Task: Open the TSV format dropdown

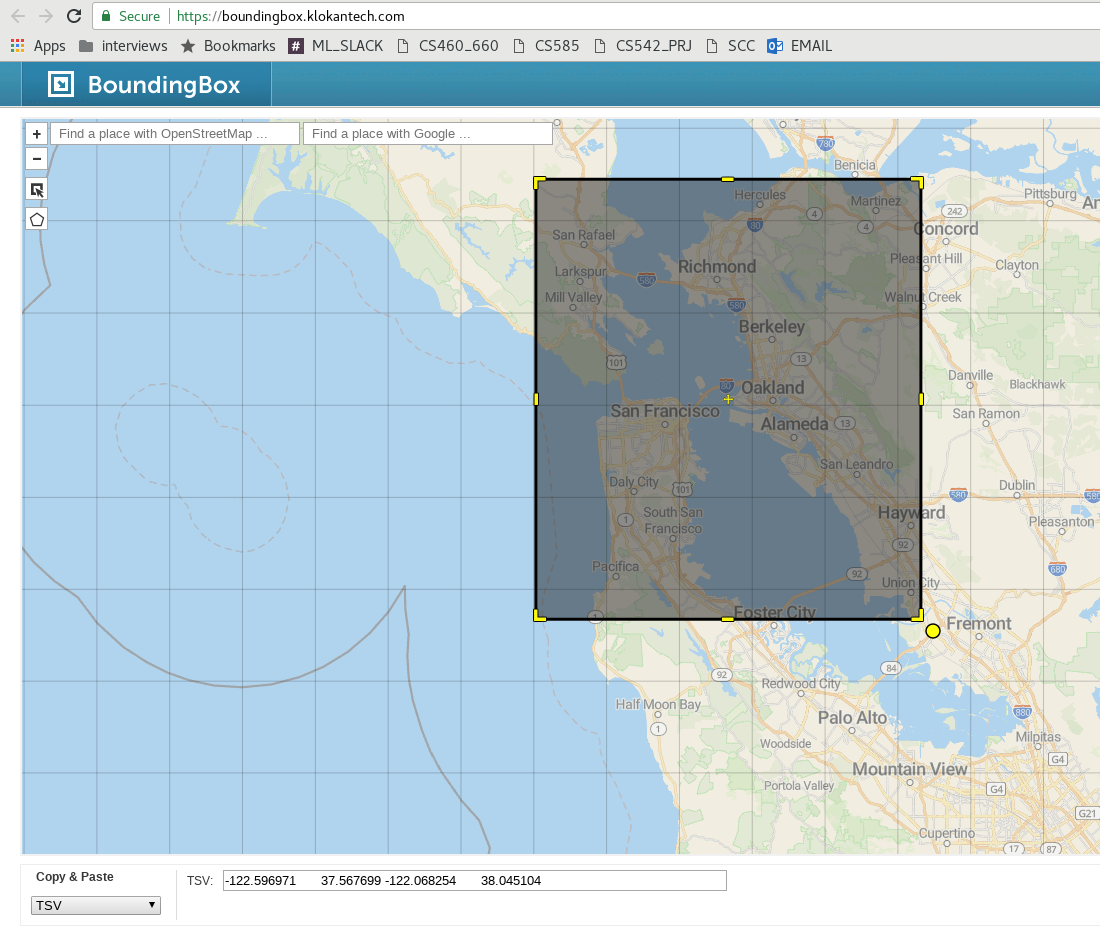Action: point(95,905)
